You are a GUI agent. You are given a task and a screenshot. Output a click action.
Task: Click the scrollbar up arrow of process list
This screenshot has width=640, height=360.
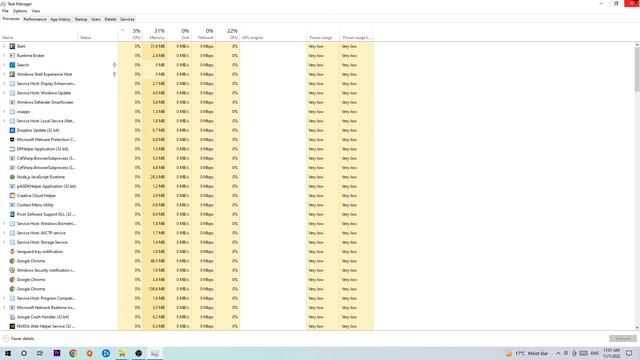point(637,44)
